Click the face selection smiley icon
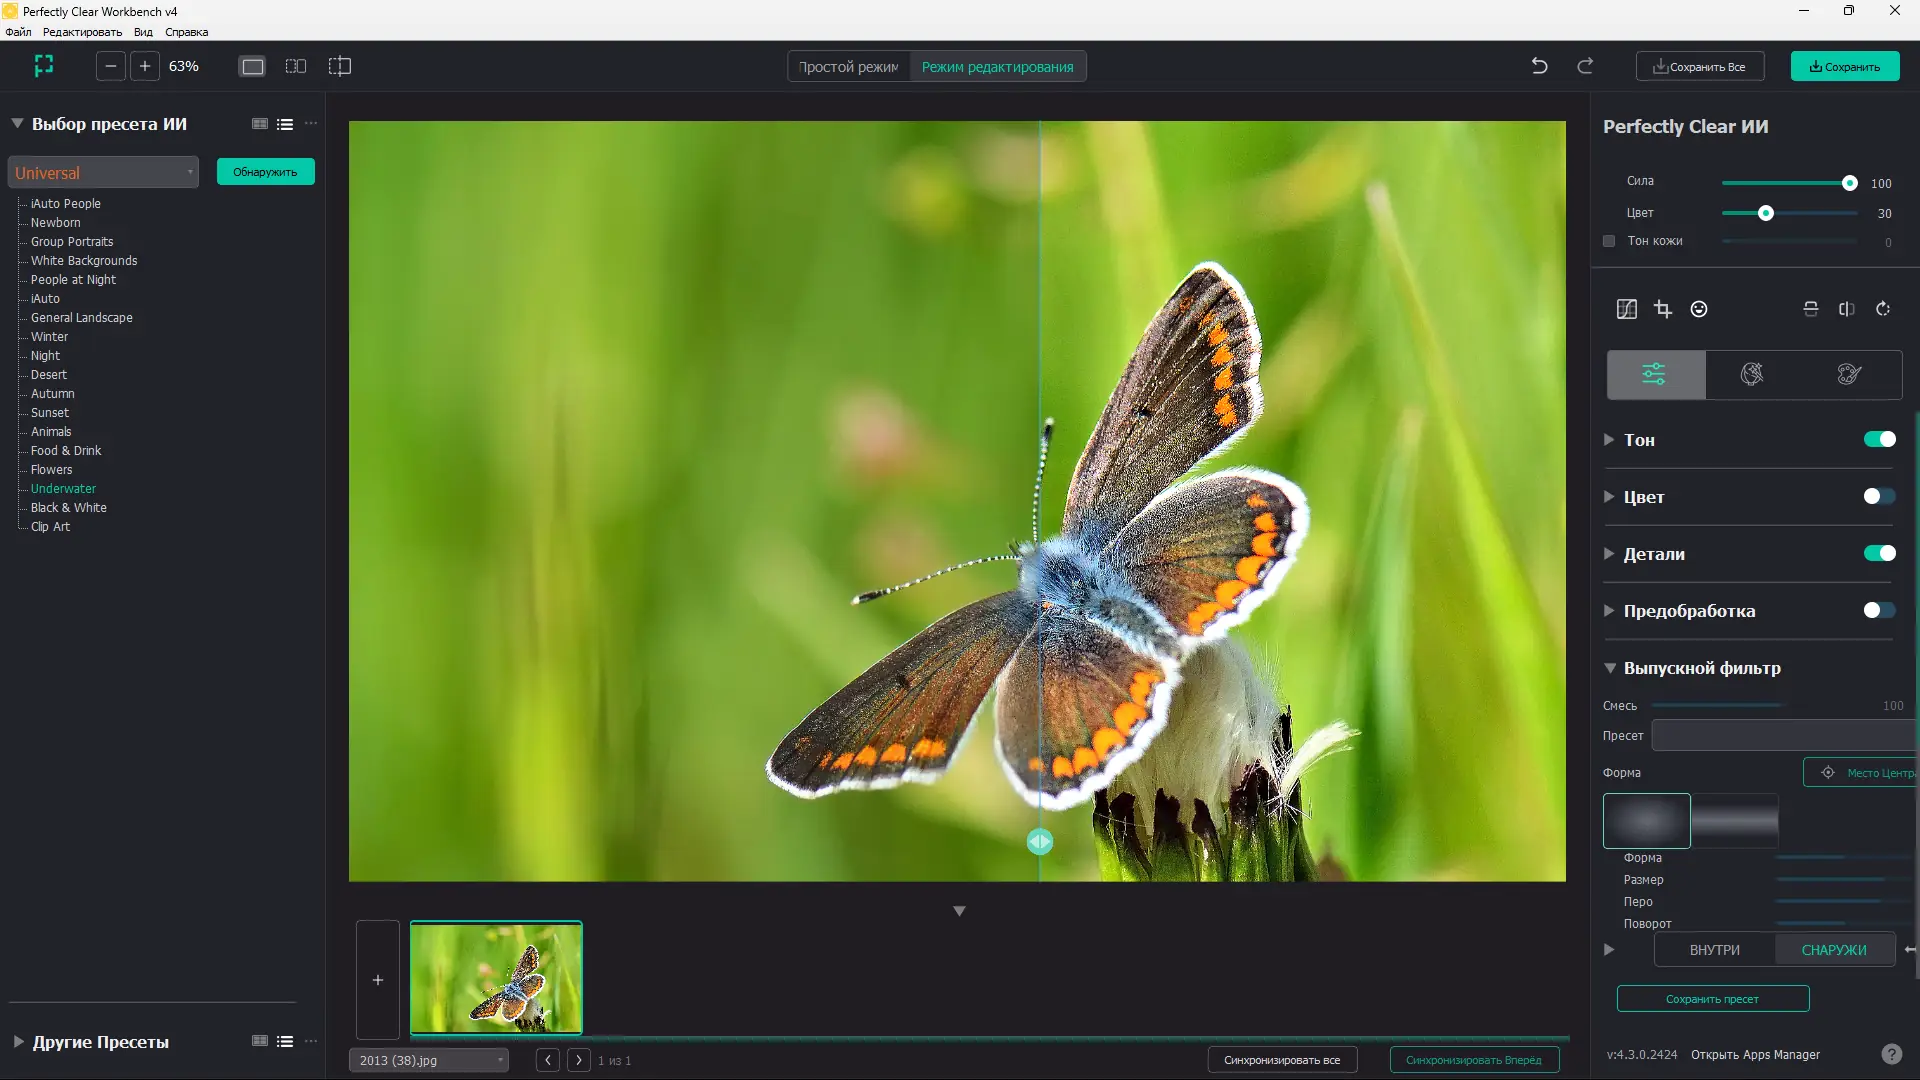Image resolution: width=1920 pixels, height=1080 pixels. [x=1699, y=309]
